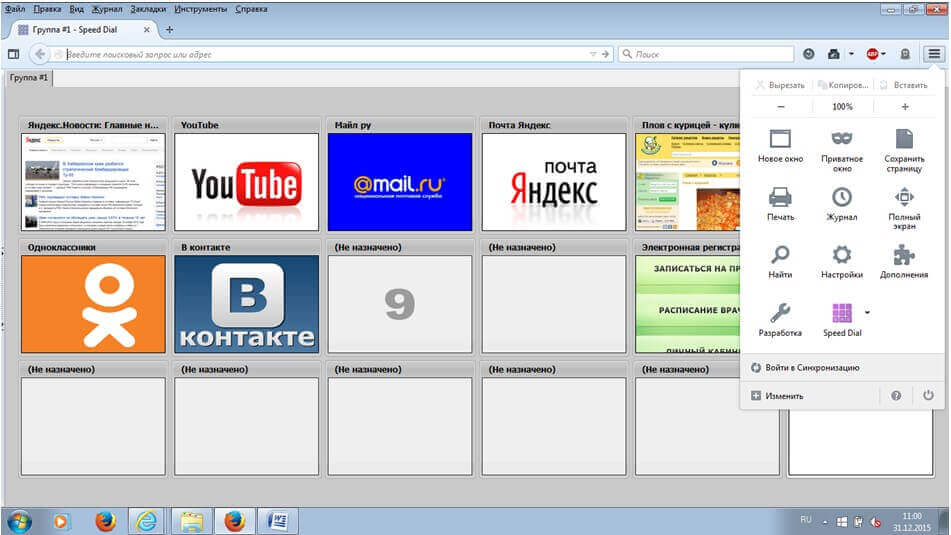The image size is (951, 535).
Task: Expand the address bar history dropdown
Action: pyautogui.click(x=593, y=54)
